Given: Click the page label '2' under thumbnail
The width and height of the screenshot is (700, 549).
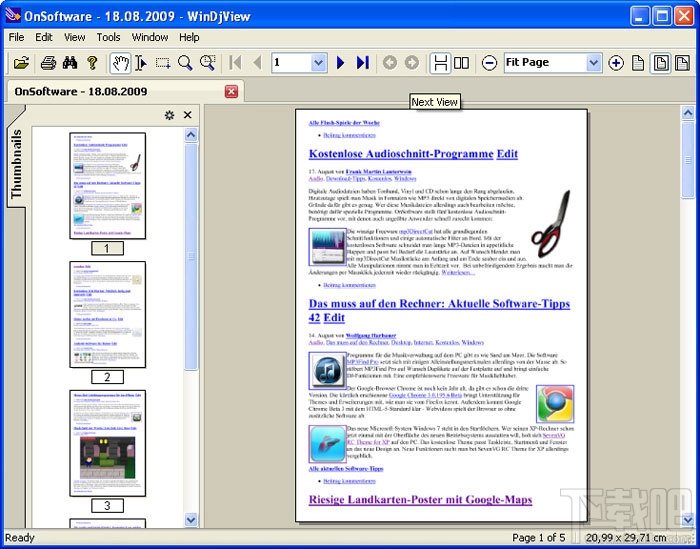Looking at the screenshot, I should click(107, 377).
